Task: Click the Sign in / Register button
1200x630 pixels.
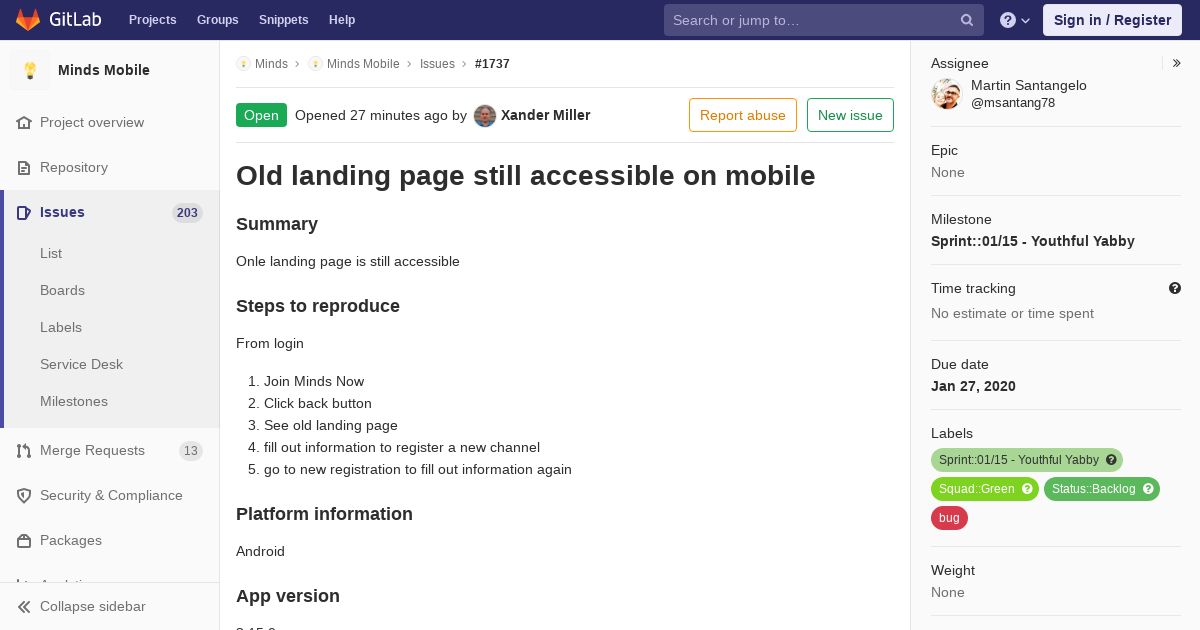Action: click(x=1112, y=20)
